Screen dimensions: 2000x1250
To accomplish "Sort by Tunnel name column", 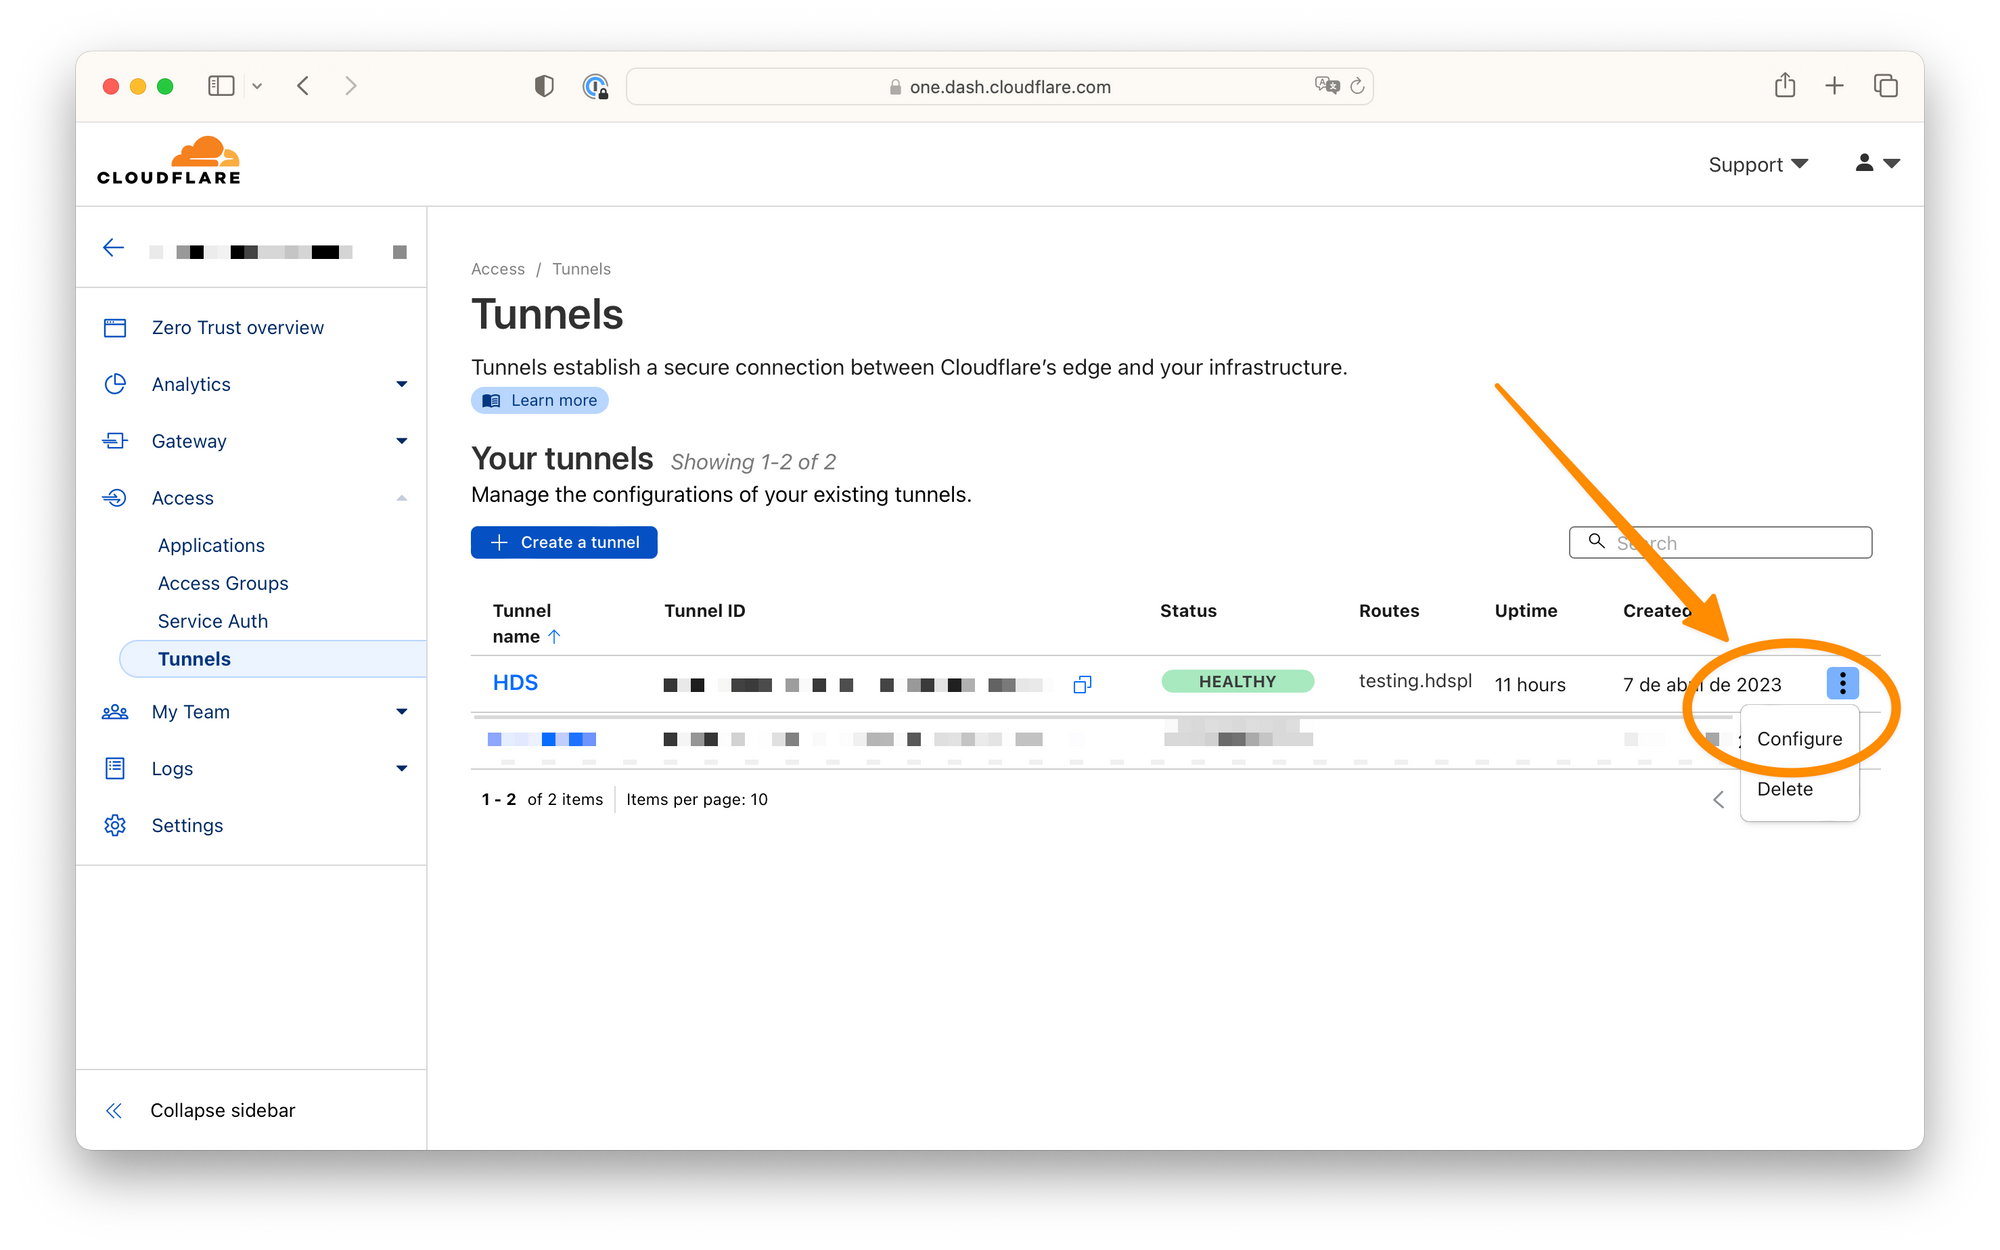I will click(x=526, y=624).
